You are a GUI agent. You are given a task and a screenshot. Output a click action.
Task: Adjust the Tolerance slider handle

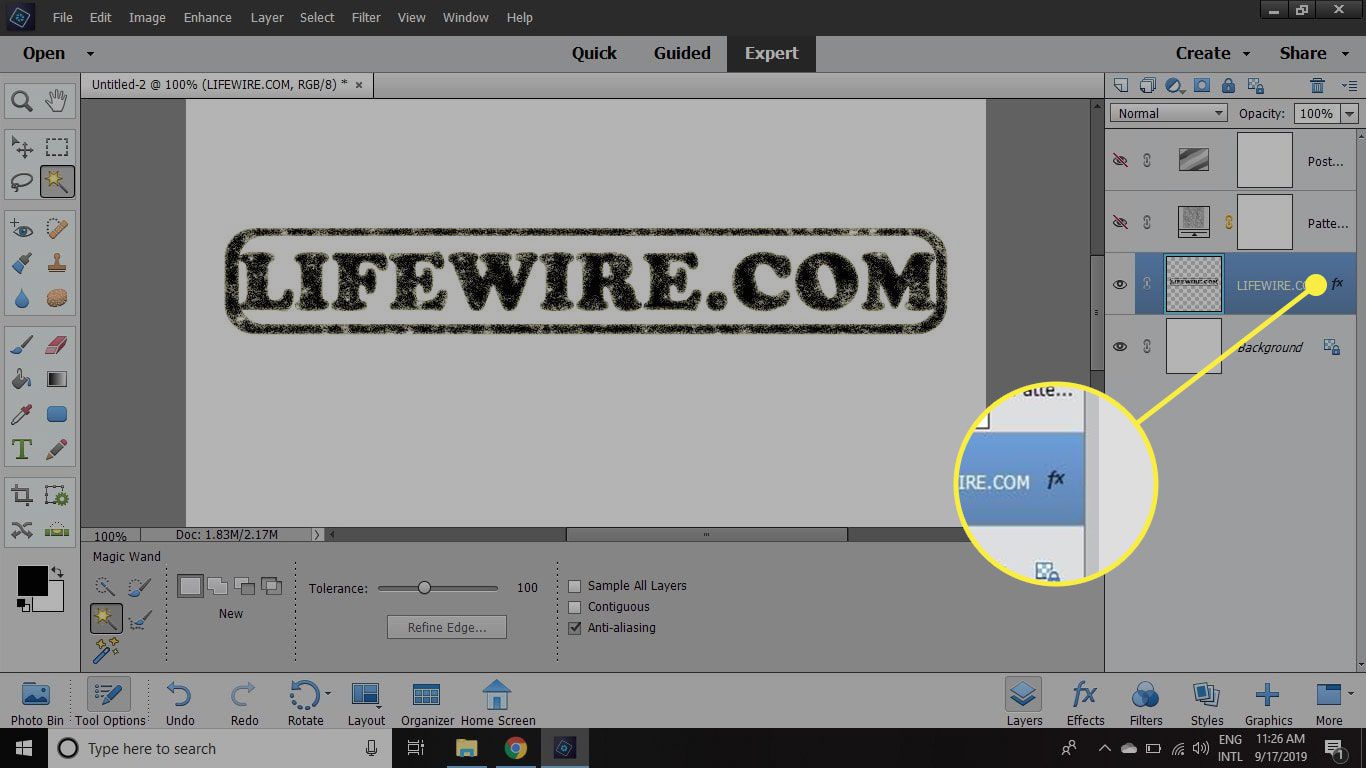[424, 587]
